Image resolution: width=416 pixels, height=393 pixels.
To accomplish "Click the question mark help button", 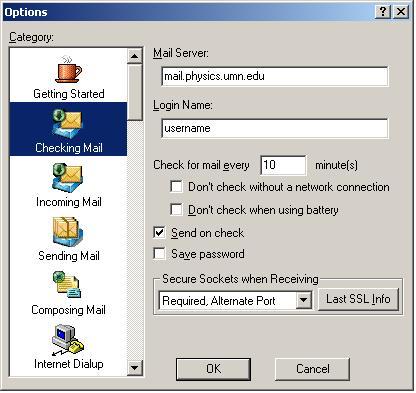I will [383, 12].
